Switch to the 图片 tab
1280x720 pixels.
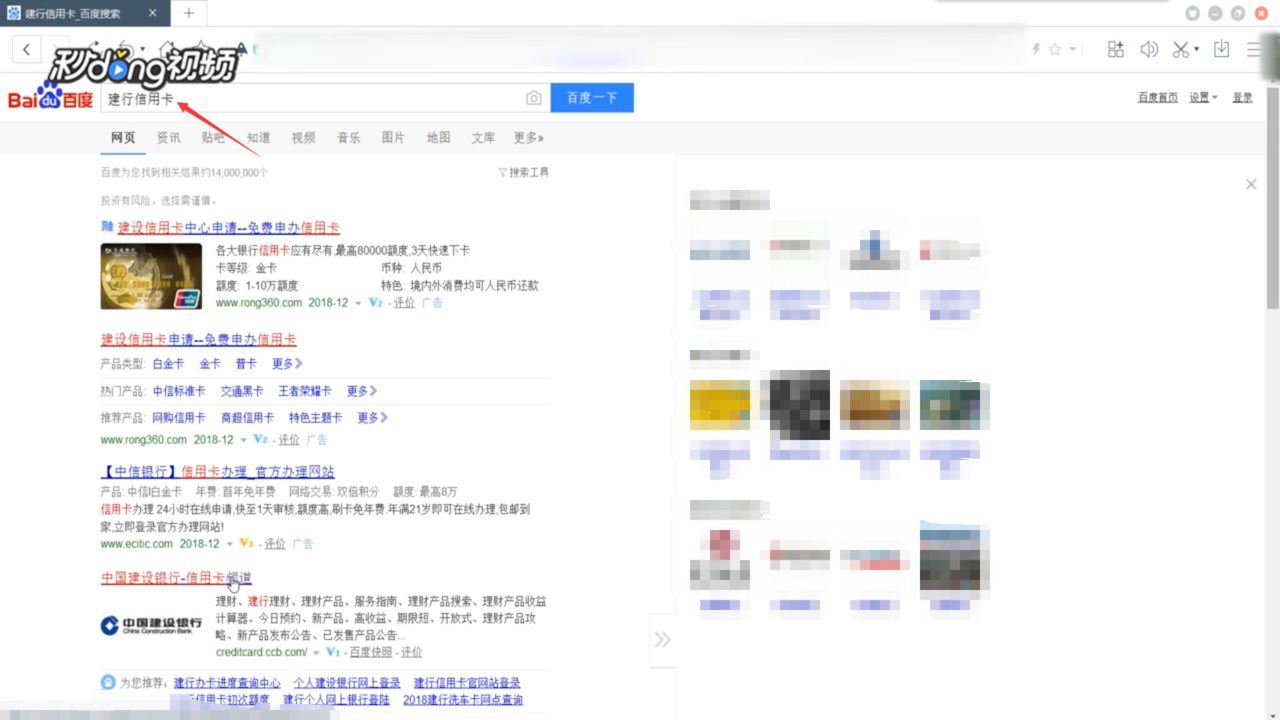[394, 138]
